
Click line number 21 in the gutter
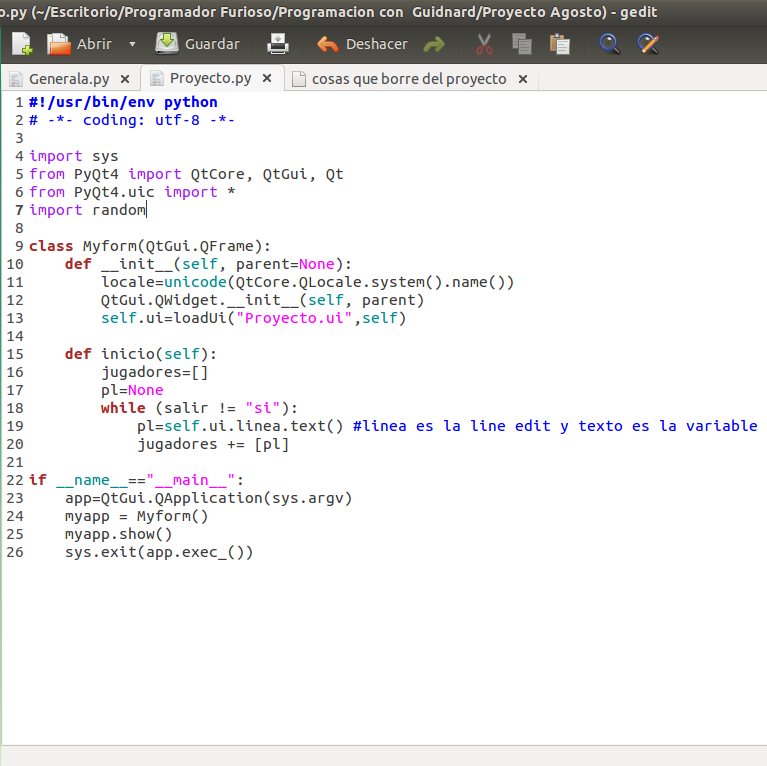pos(15,462)
